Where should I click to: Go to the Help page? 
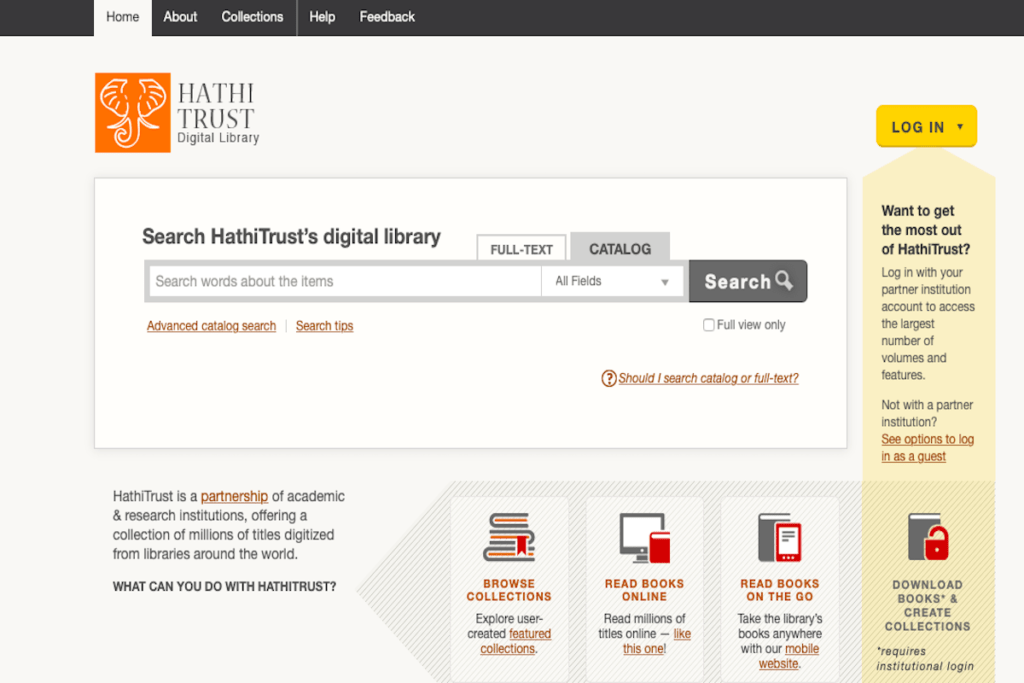tap(322, 17)
